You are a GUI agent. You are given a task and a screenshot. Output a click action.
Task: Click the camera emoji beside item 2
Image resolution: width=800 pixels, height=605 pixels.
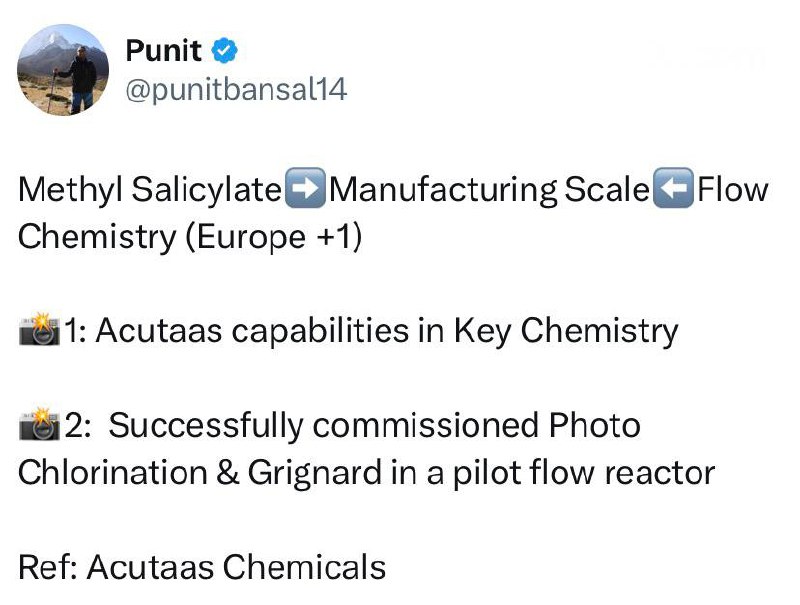tap(40, 426)
